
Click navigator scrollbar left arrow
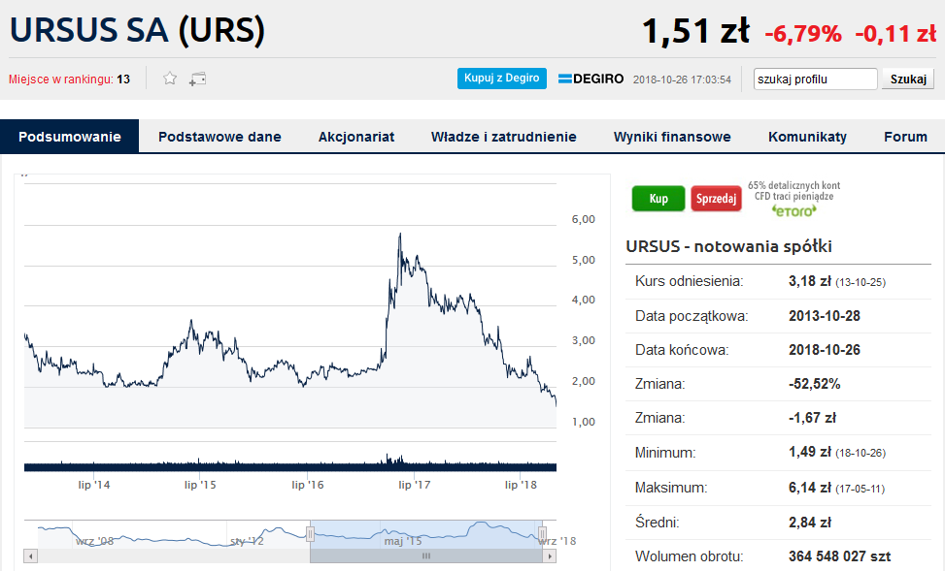tap(31, 556)
